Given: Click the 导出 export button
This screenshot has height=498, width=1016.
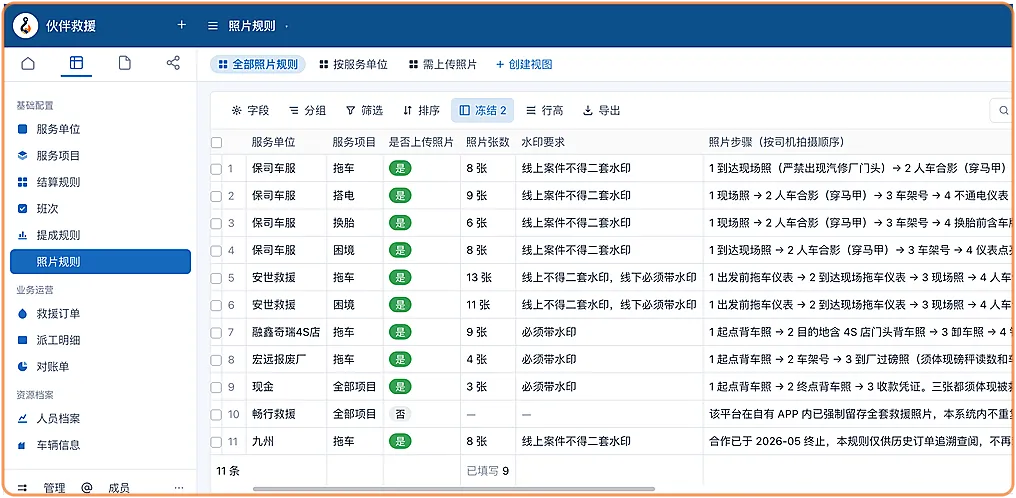Looking at the screenshot, I should tap(601, 111).
